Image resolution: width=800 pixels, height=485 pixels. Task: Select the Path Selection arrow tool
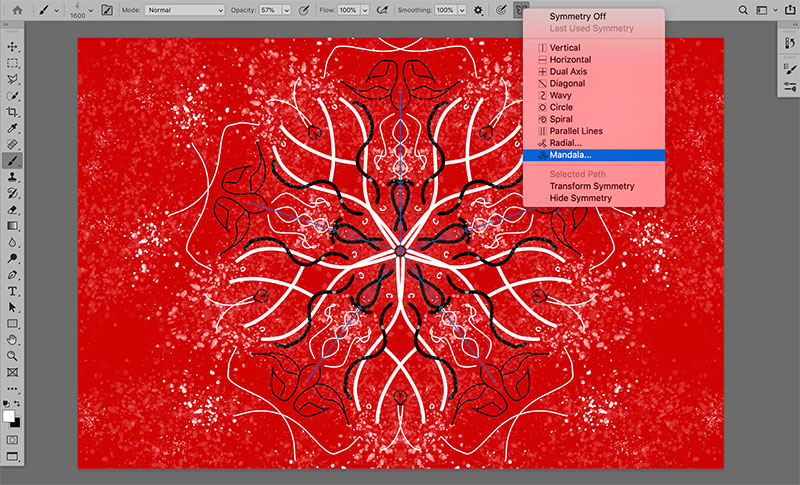coord(12,308)
